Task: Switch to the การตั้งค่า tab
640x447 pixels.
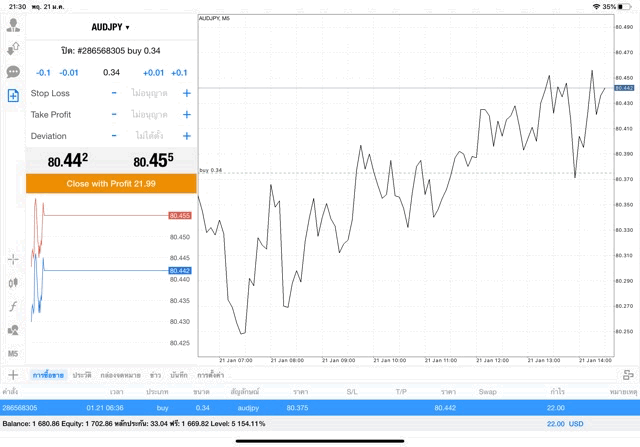Action: [x=211, y=375]
